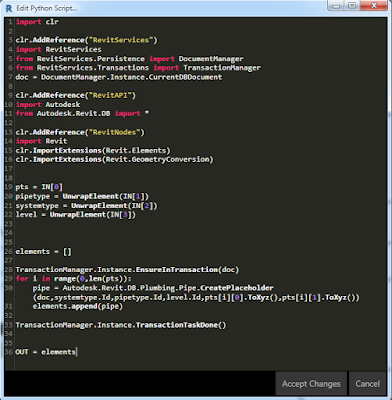The height and width of the screenshot is (400, 392).
Task: Click 'level = UnwrapElement(IN[3])' line
Action: point(76,215)
